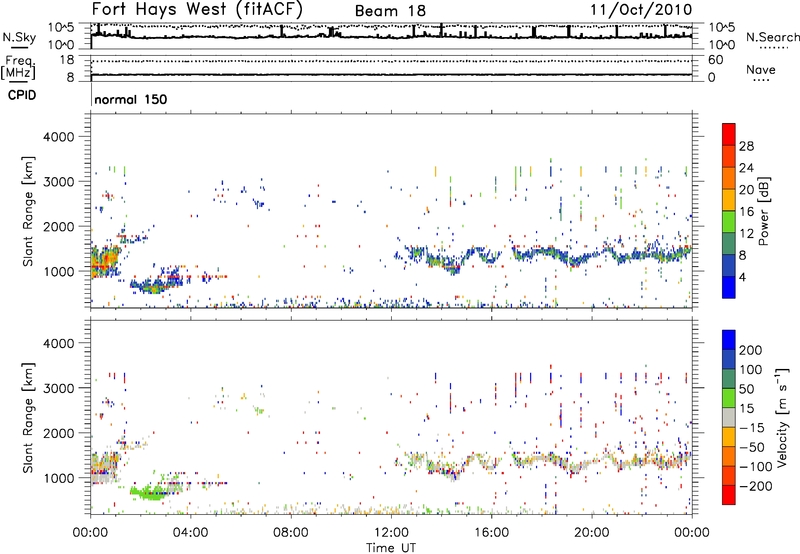Viewport: 800px width, 554px height.
Task: Click the '28' power colorbar tick label
Action: point(746,146)
